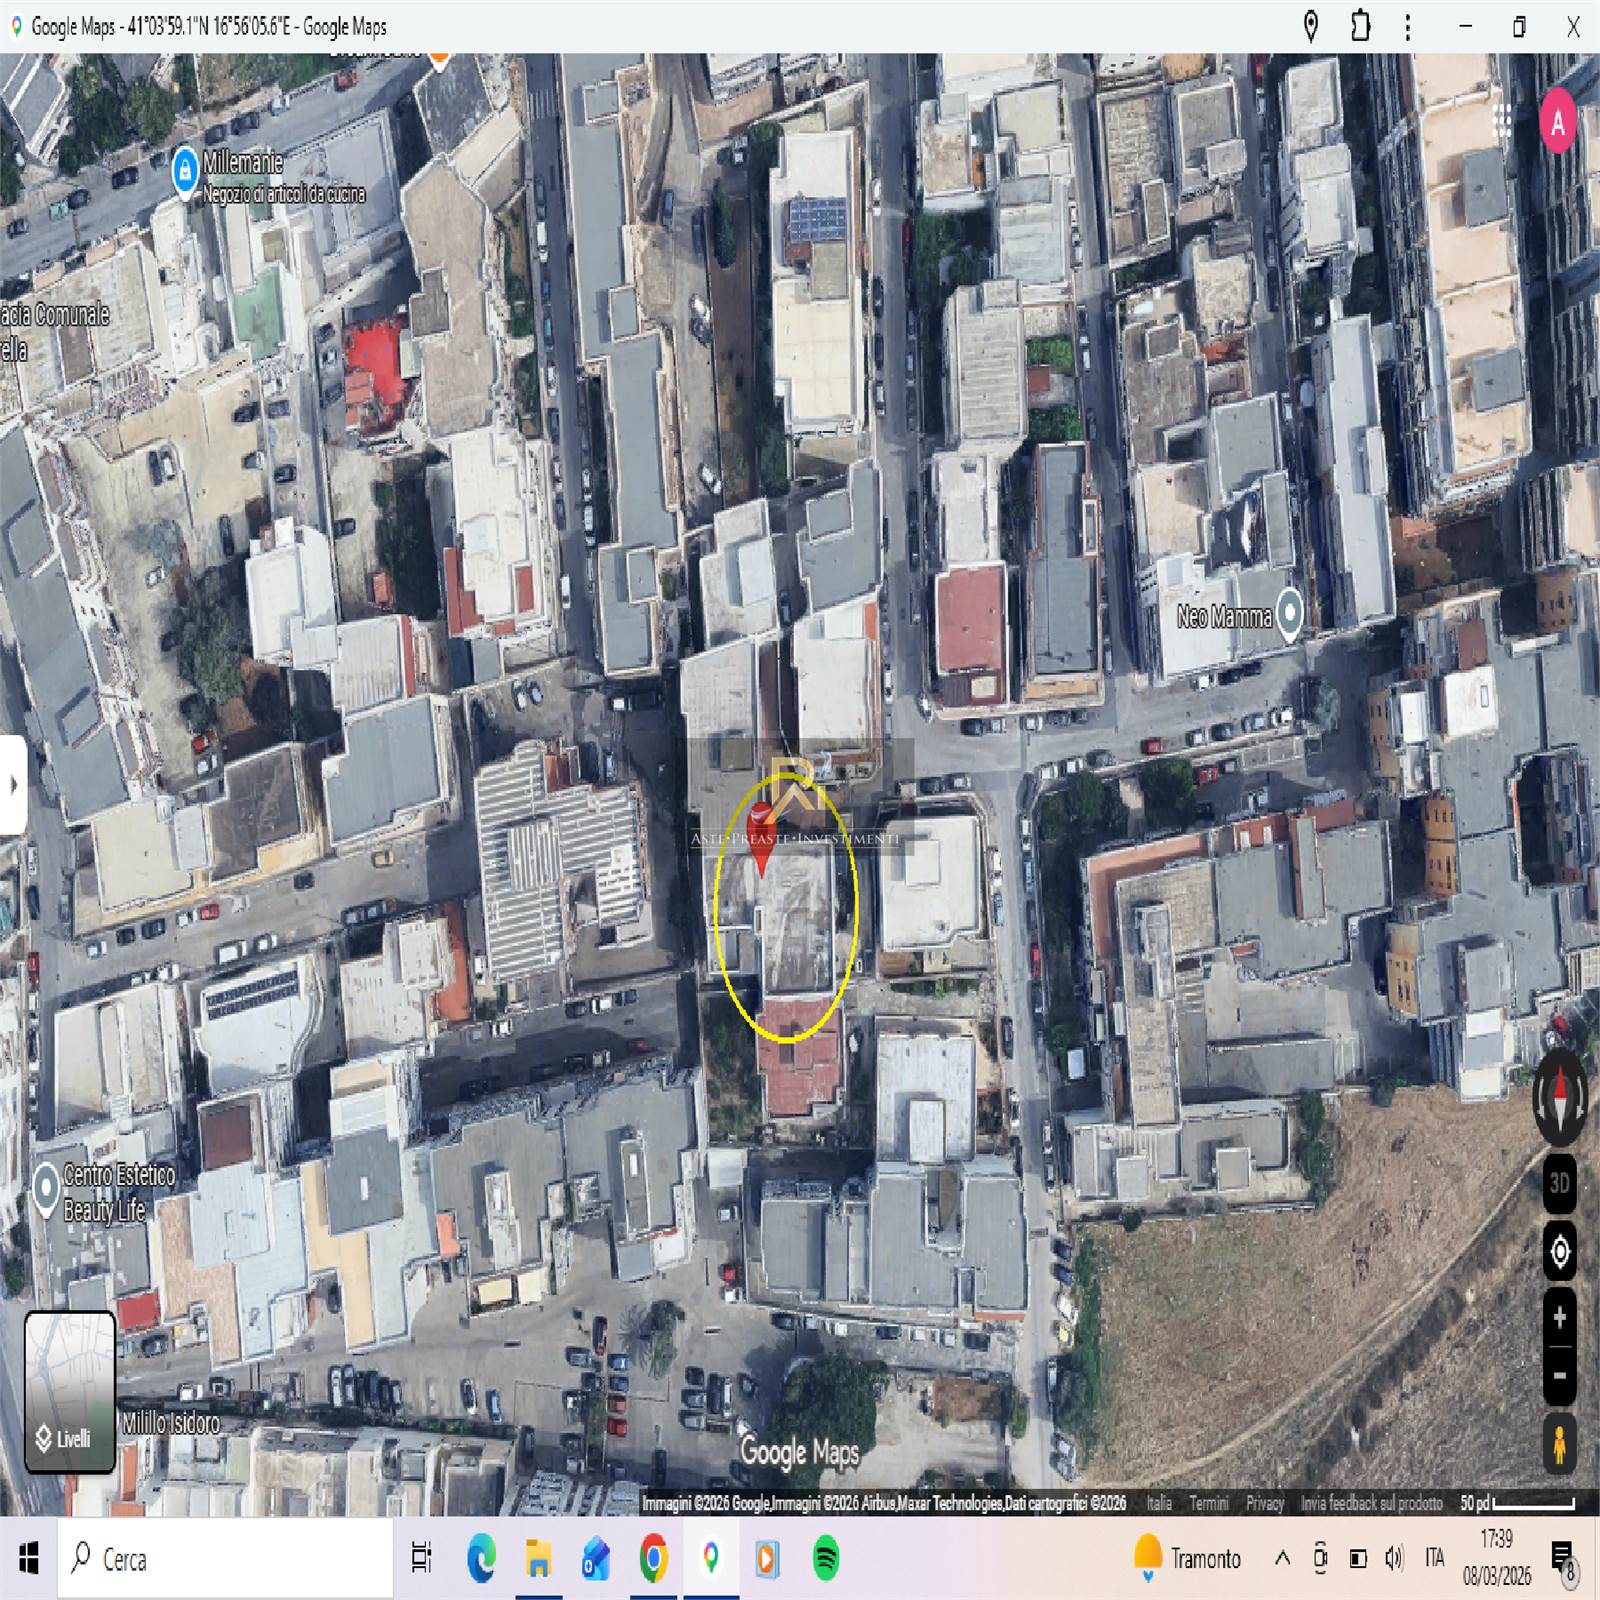Open the Termini link

click(x=1208, y=1503)
